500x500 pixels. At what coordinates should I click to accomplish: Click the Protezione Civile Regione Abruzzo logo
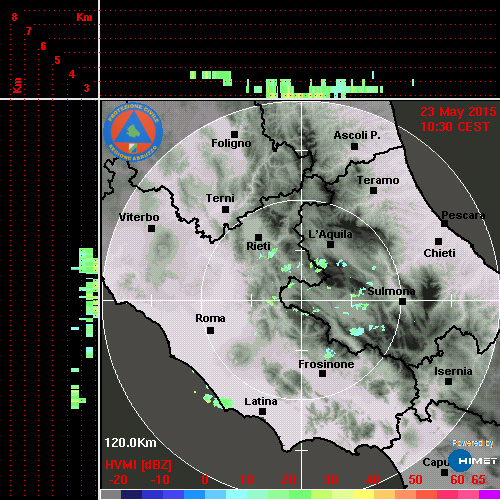[x=133, y=132]
